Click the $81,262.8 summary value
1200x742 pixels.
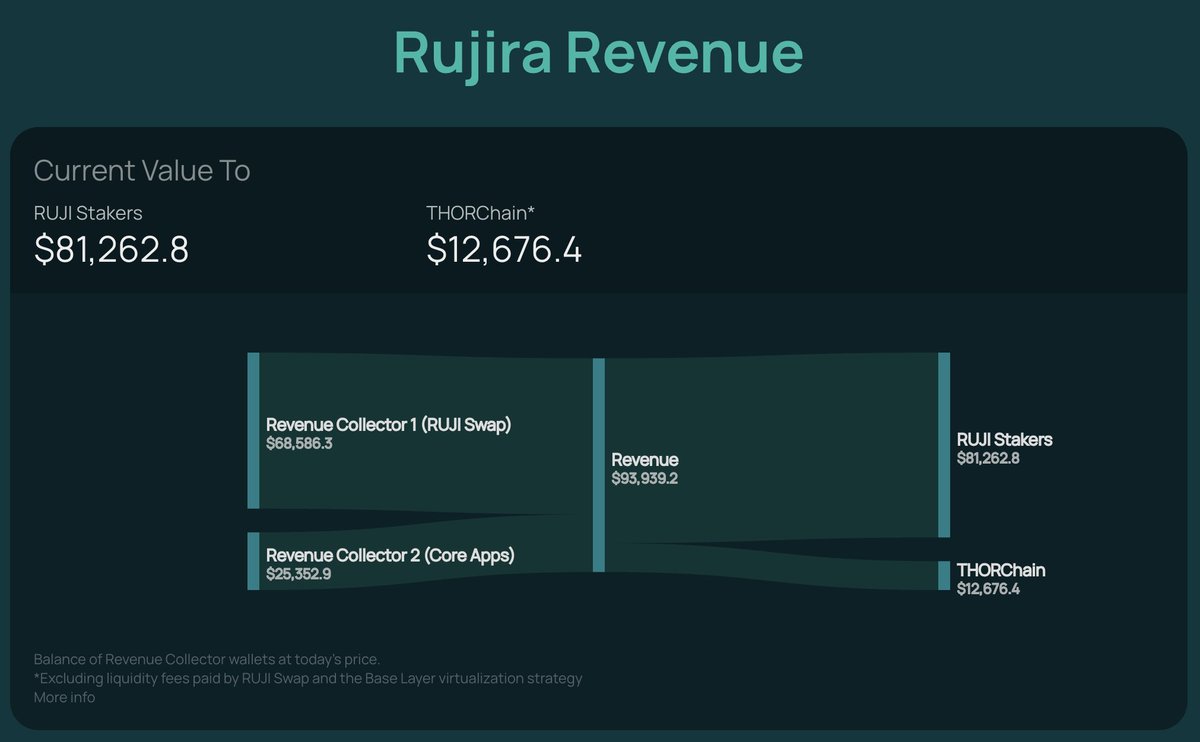[x=111, y=249]
